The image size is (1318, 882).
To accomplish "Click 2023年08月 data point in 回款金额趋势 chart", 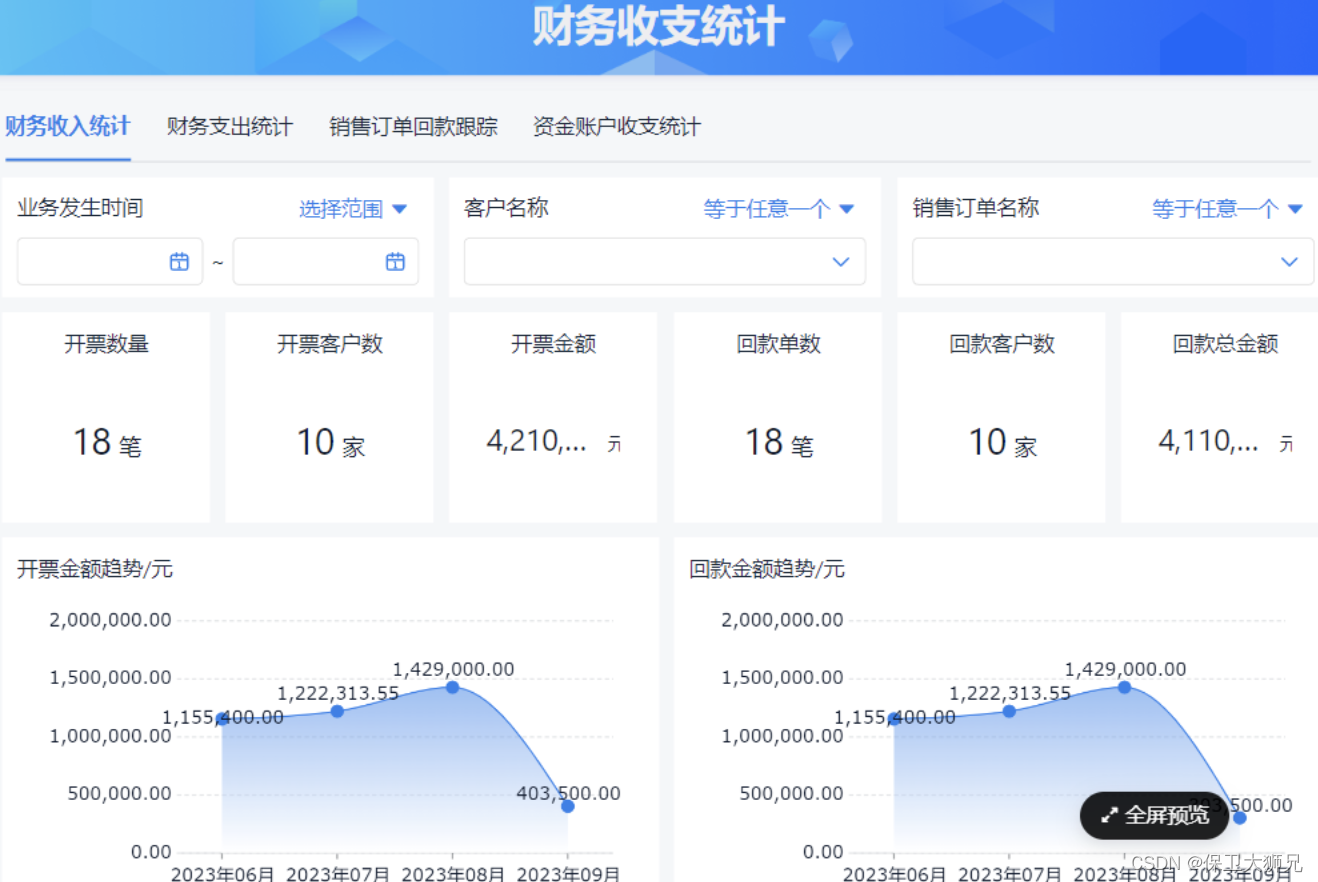I will [x=1124, y=687].
